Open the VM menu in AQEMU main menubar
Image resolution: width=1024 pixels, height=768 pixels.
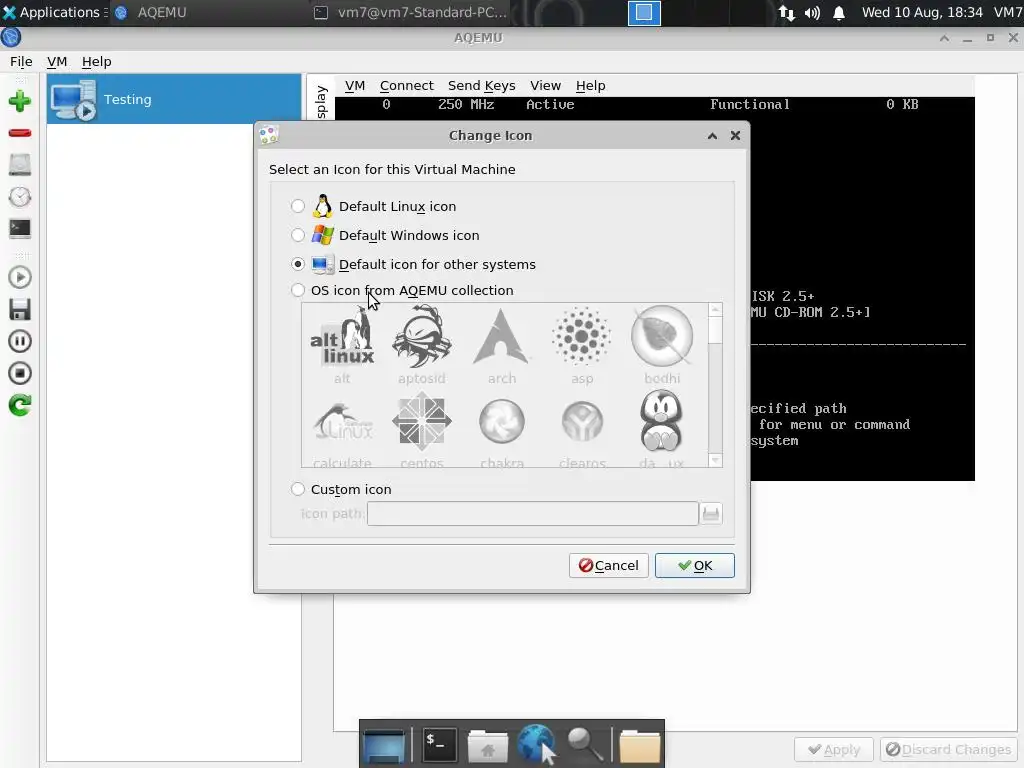[57, 61]
